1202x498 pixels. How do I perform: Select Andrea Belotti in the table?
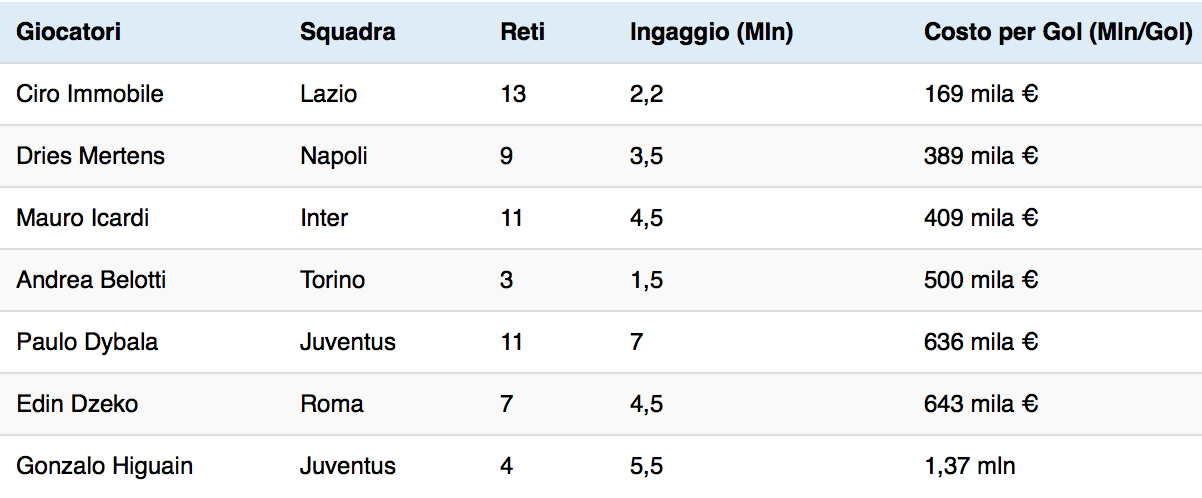pos(91,280)
